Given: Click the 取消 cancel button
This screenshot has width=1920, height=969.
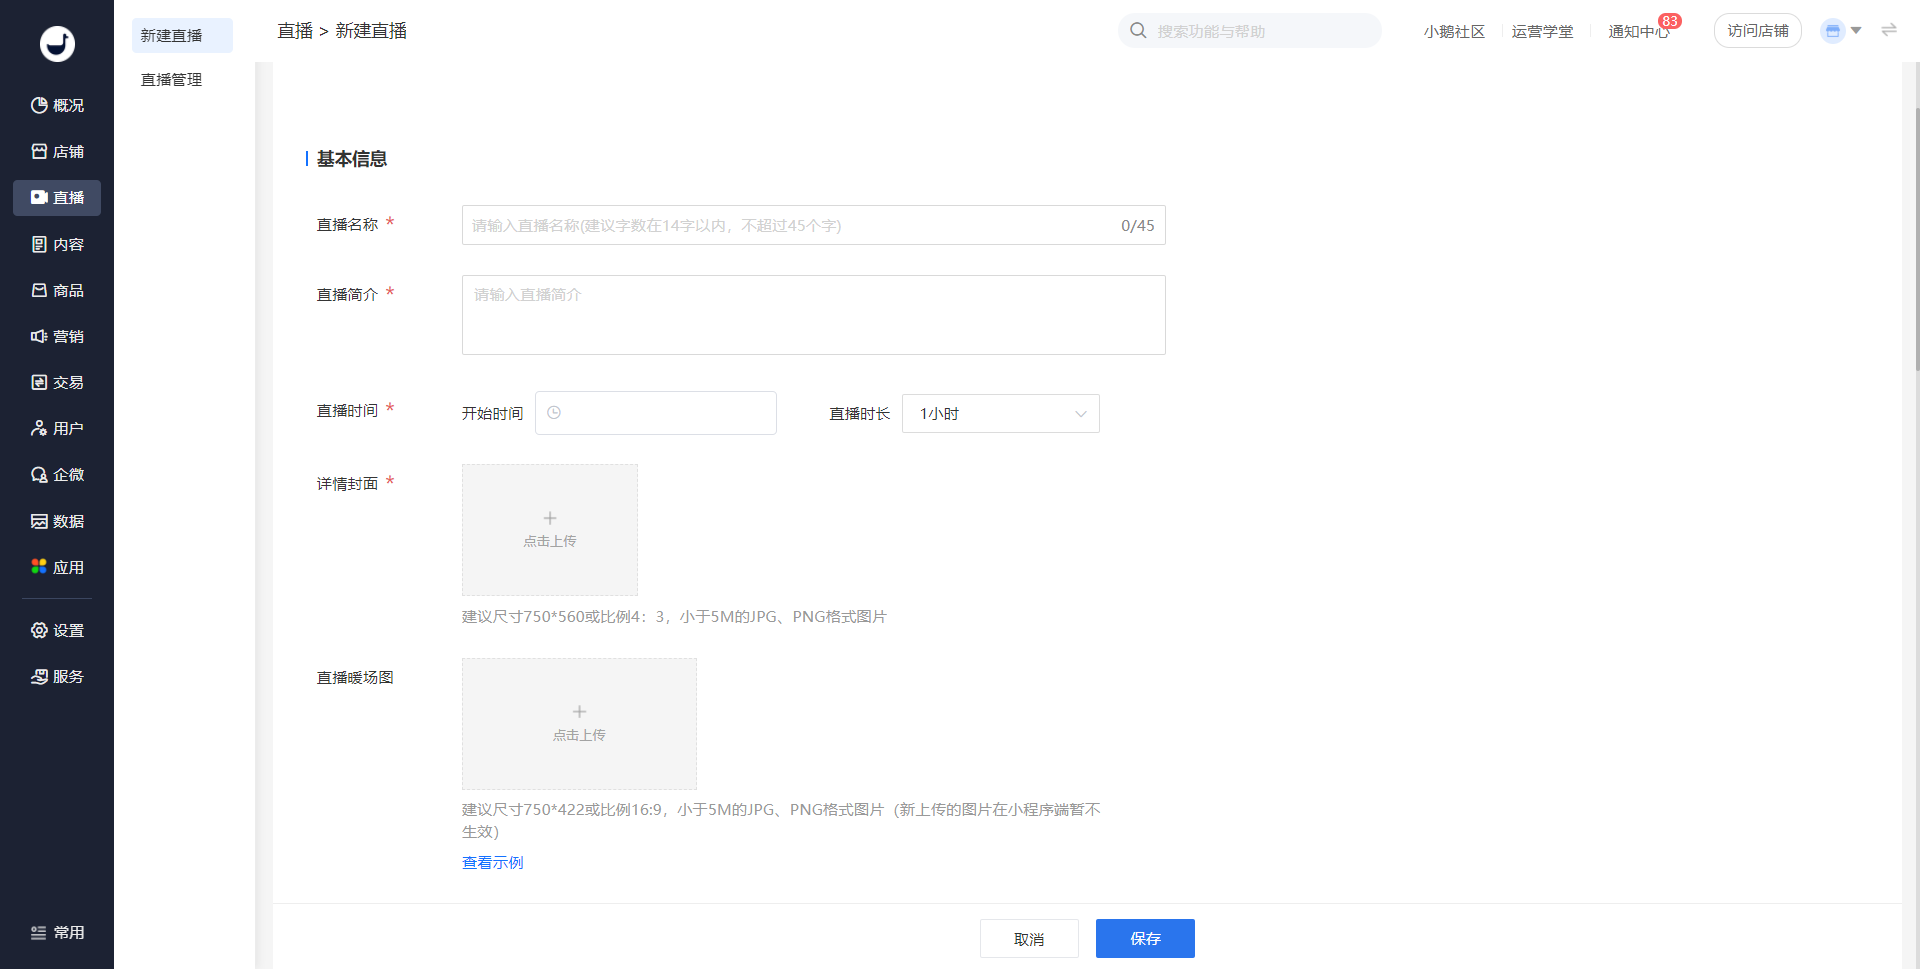Looking at the screenshot, I should coord(1029,939).
